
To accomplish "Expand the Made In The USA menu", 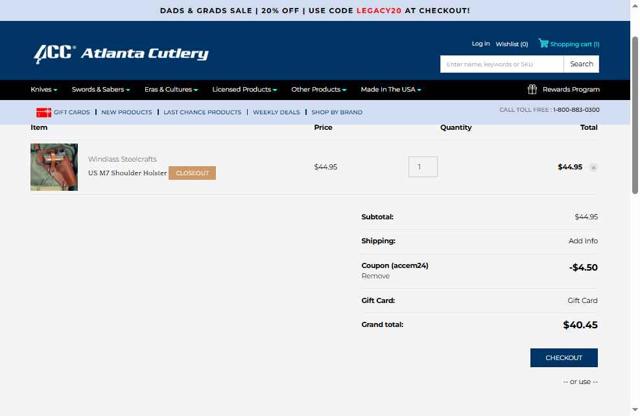I will pos(390,89).
